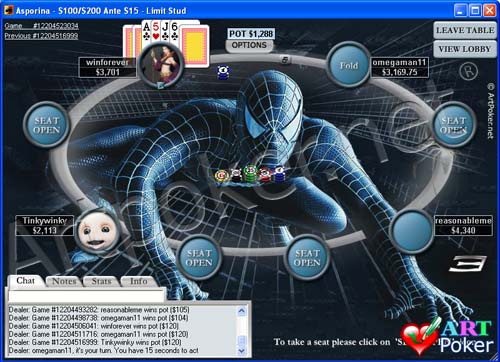Click chat line 'winforever wins pot ($120)'
Image resolution: width=500 pixels, height=362 pixels.
(94, 326)
